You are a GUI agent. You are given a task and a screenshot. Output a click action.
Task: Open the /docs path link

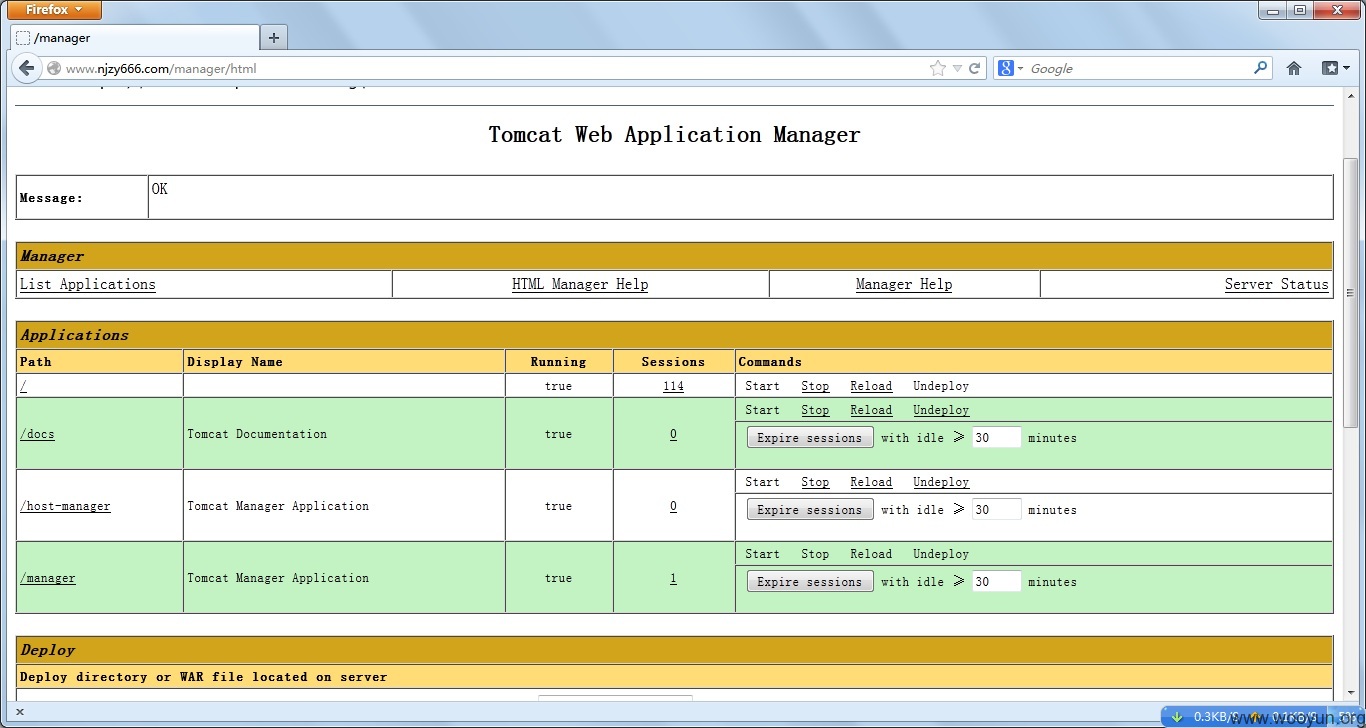point(38,434)
